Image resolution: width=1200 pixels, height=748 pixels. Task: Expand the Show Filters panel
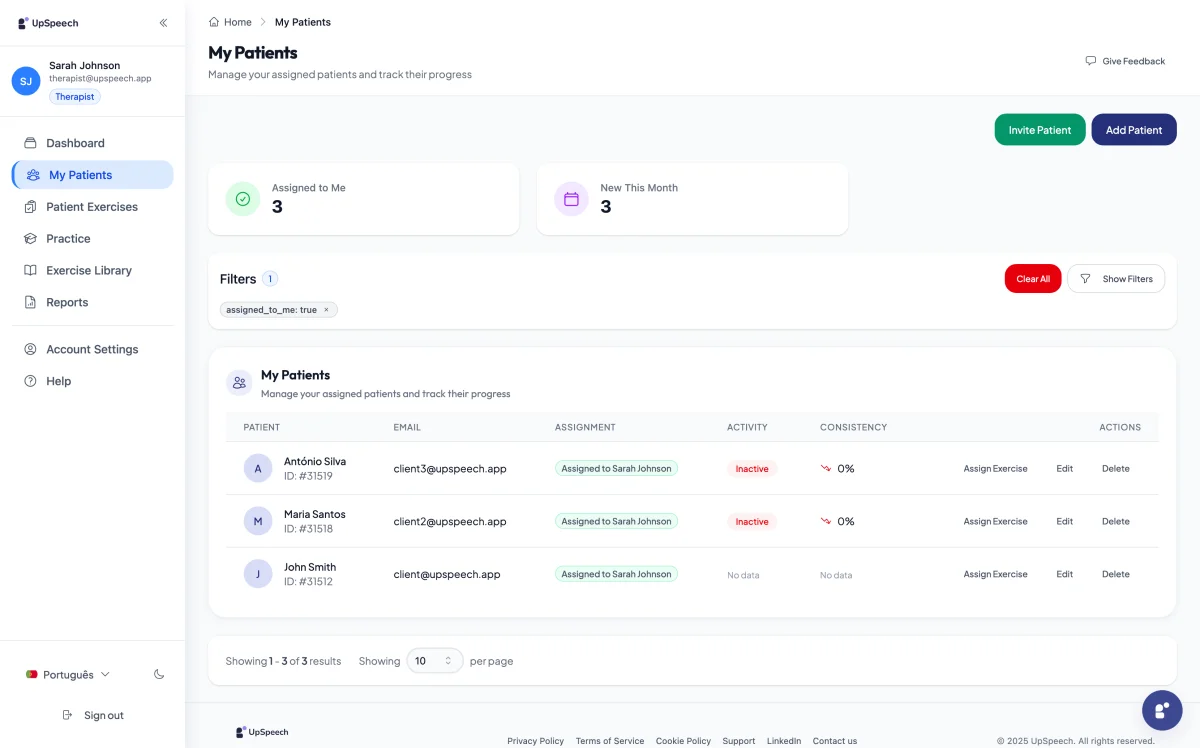click(x=1116, y=279)
